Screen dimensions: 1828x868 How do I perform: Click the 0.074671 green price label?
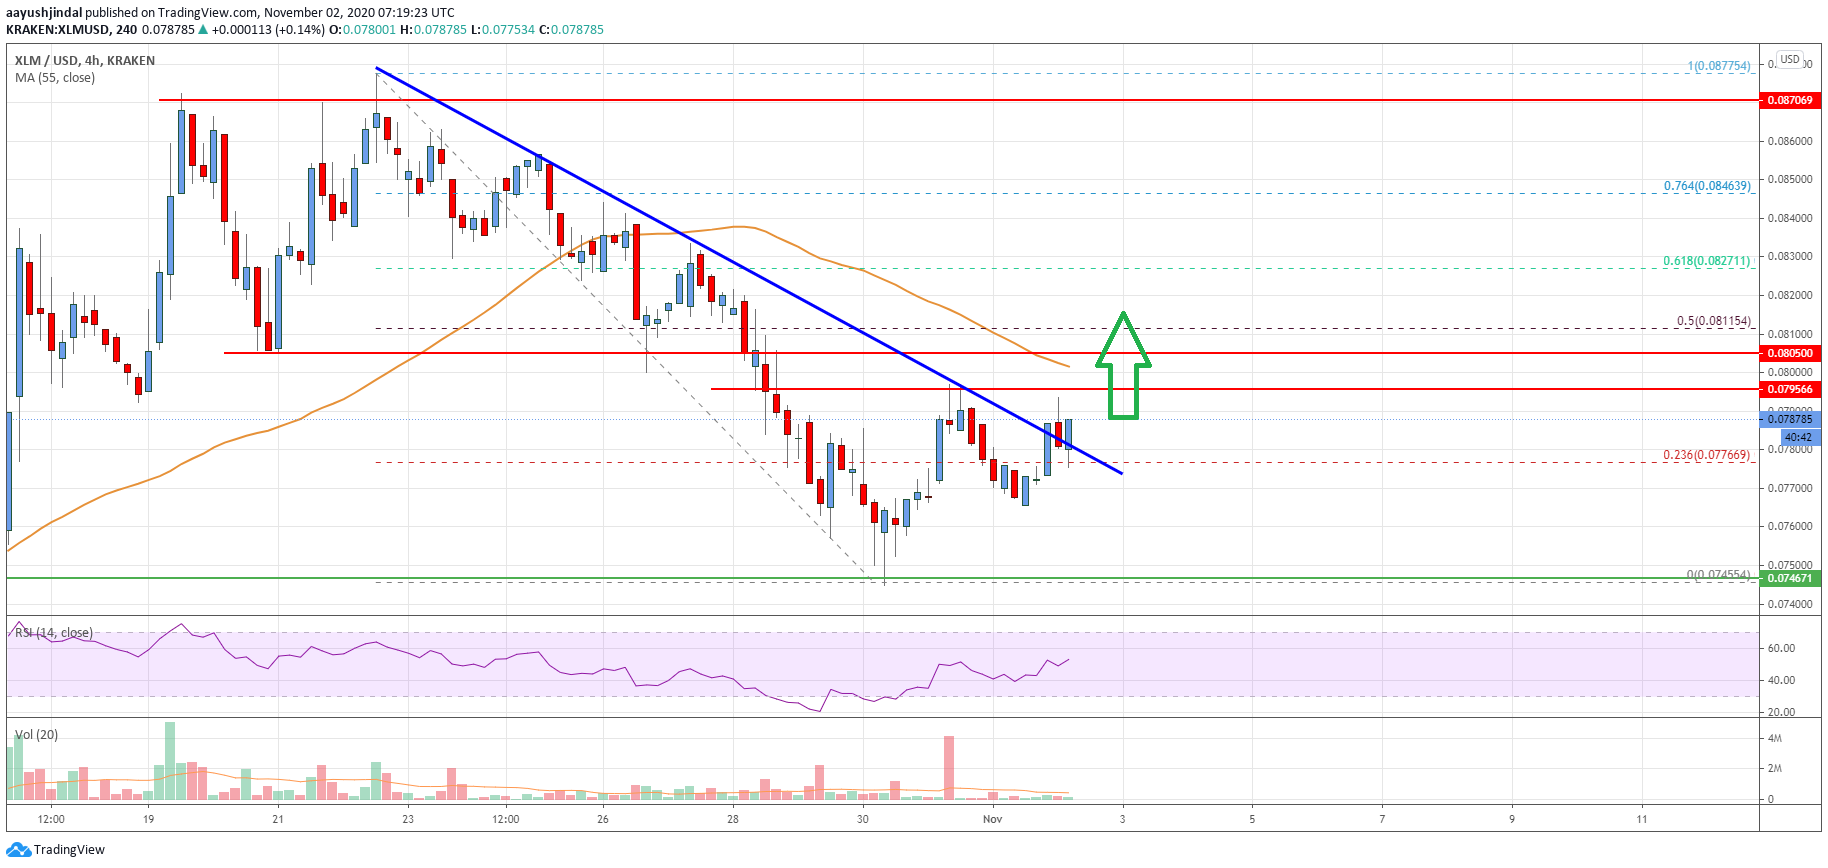coord(1790,578)
